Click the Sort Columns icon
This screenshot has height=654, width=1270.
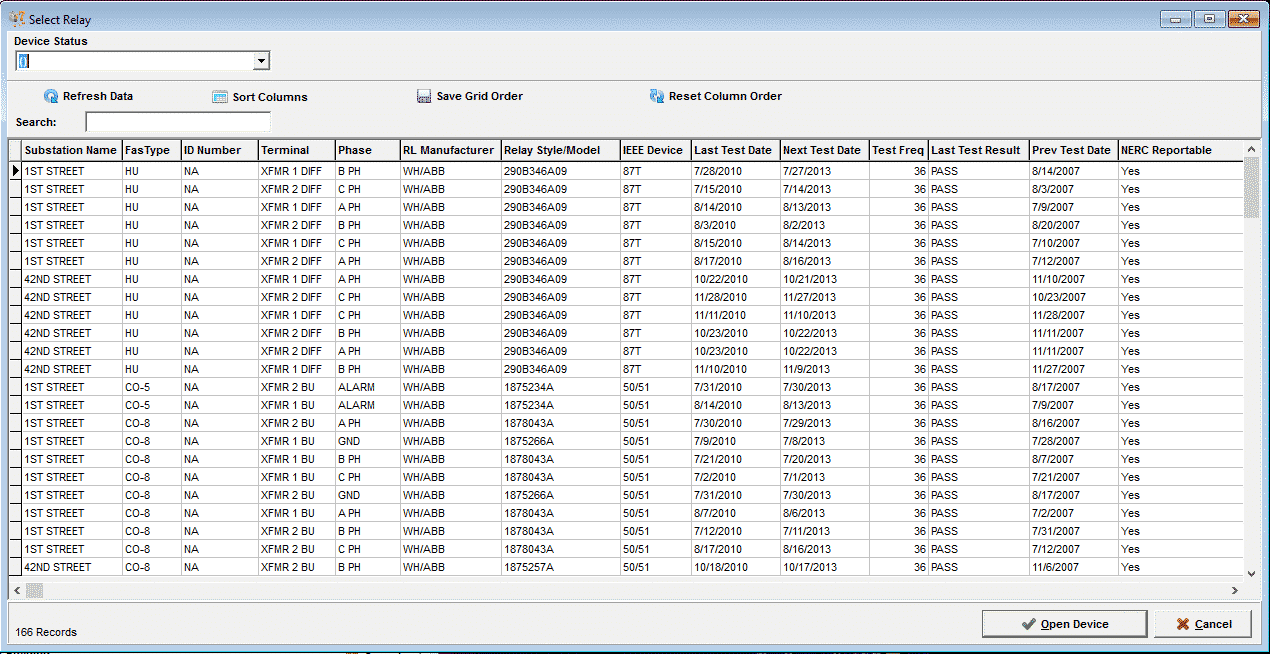(x=220, y=97)
